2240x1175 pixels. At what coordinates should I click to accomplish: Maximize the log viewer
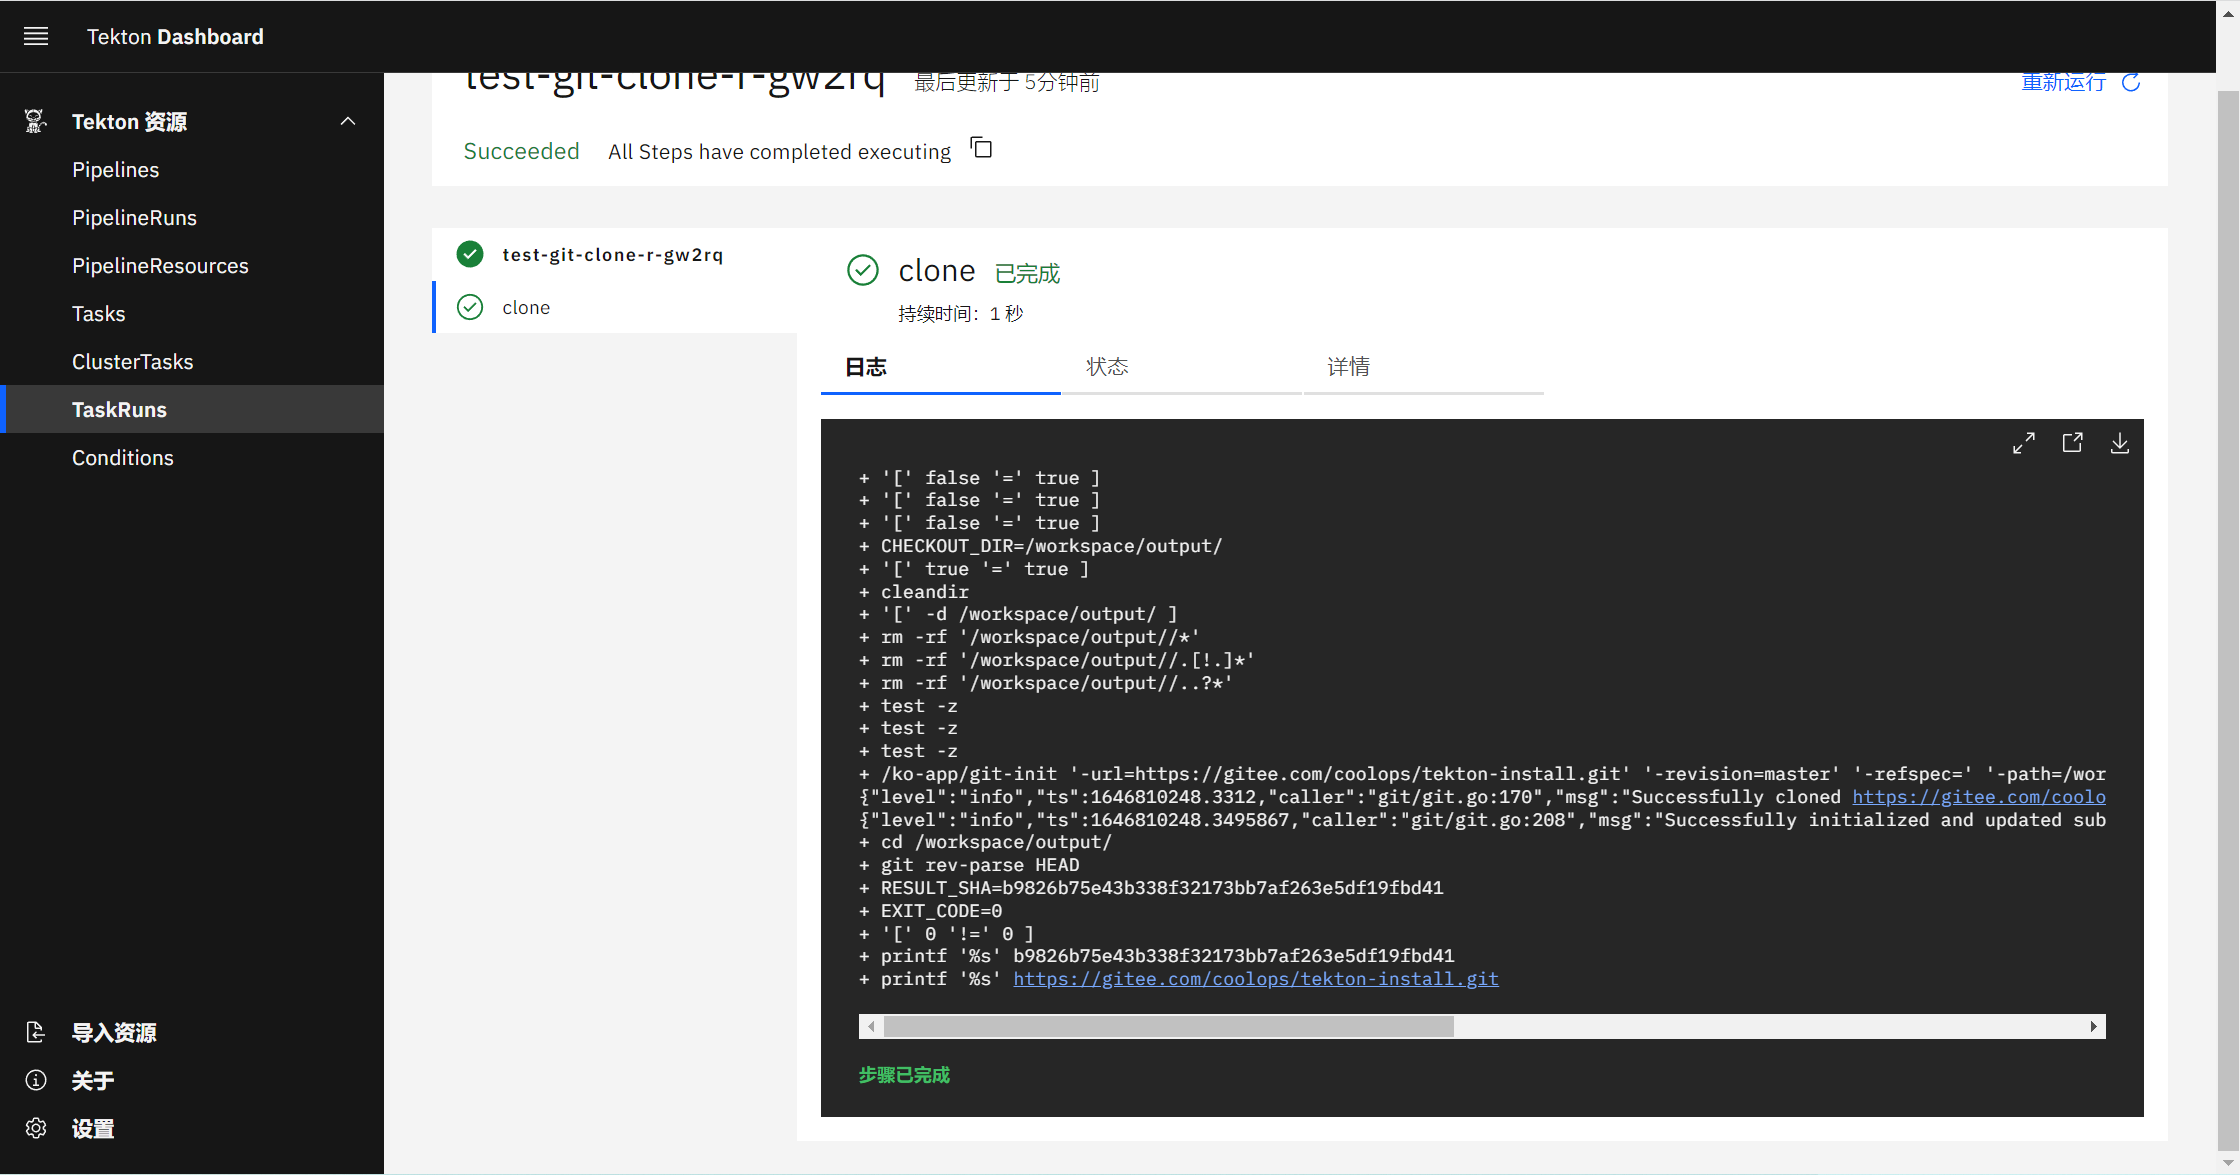(2024, 443)
